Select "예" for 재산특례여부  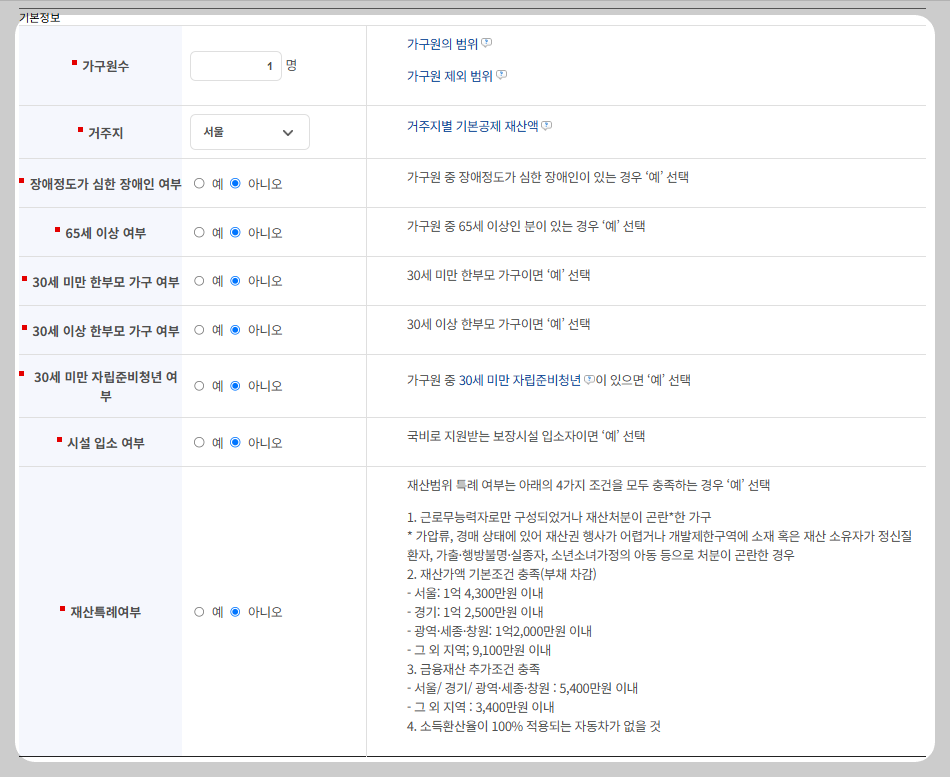tap(198, 612)
